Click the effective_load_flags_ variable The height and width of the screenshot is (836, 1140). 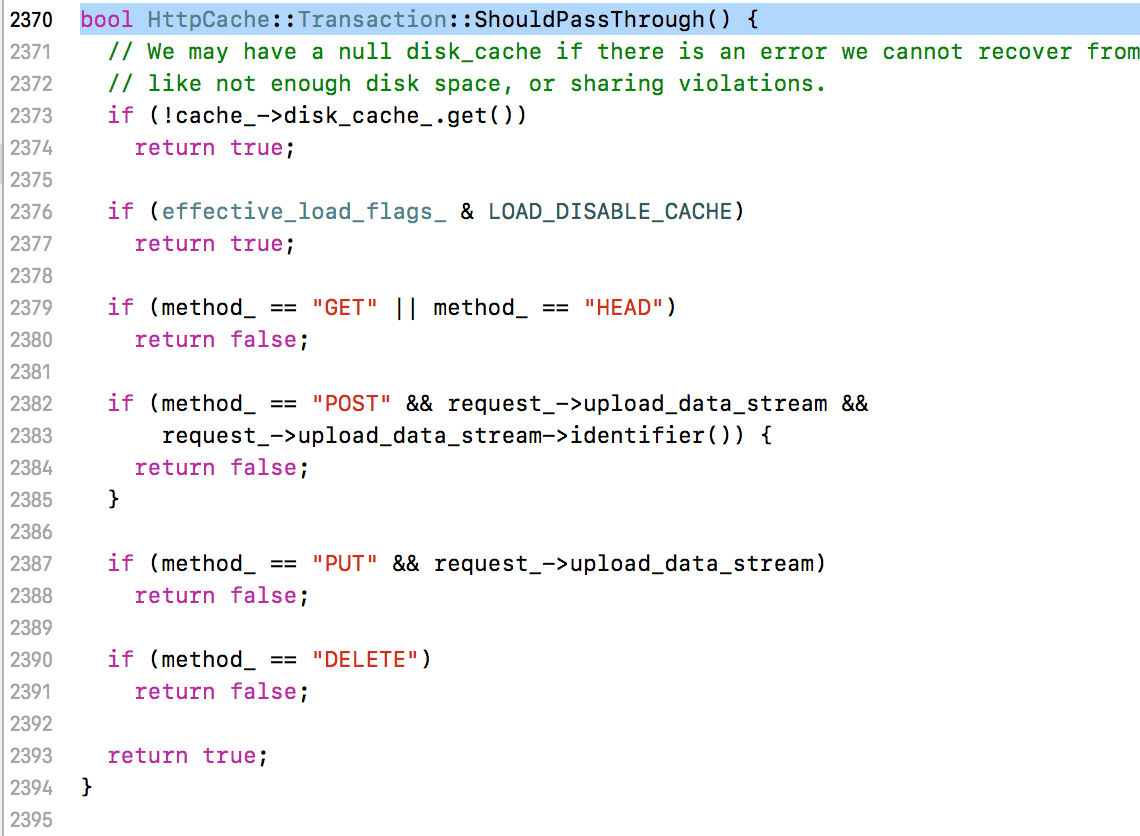click(x=304, y=212)
